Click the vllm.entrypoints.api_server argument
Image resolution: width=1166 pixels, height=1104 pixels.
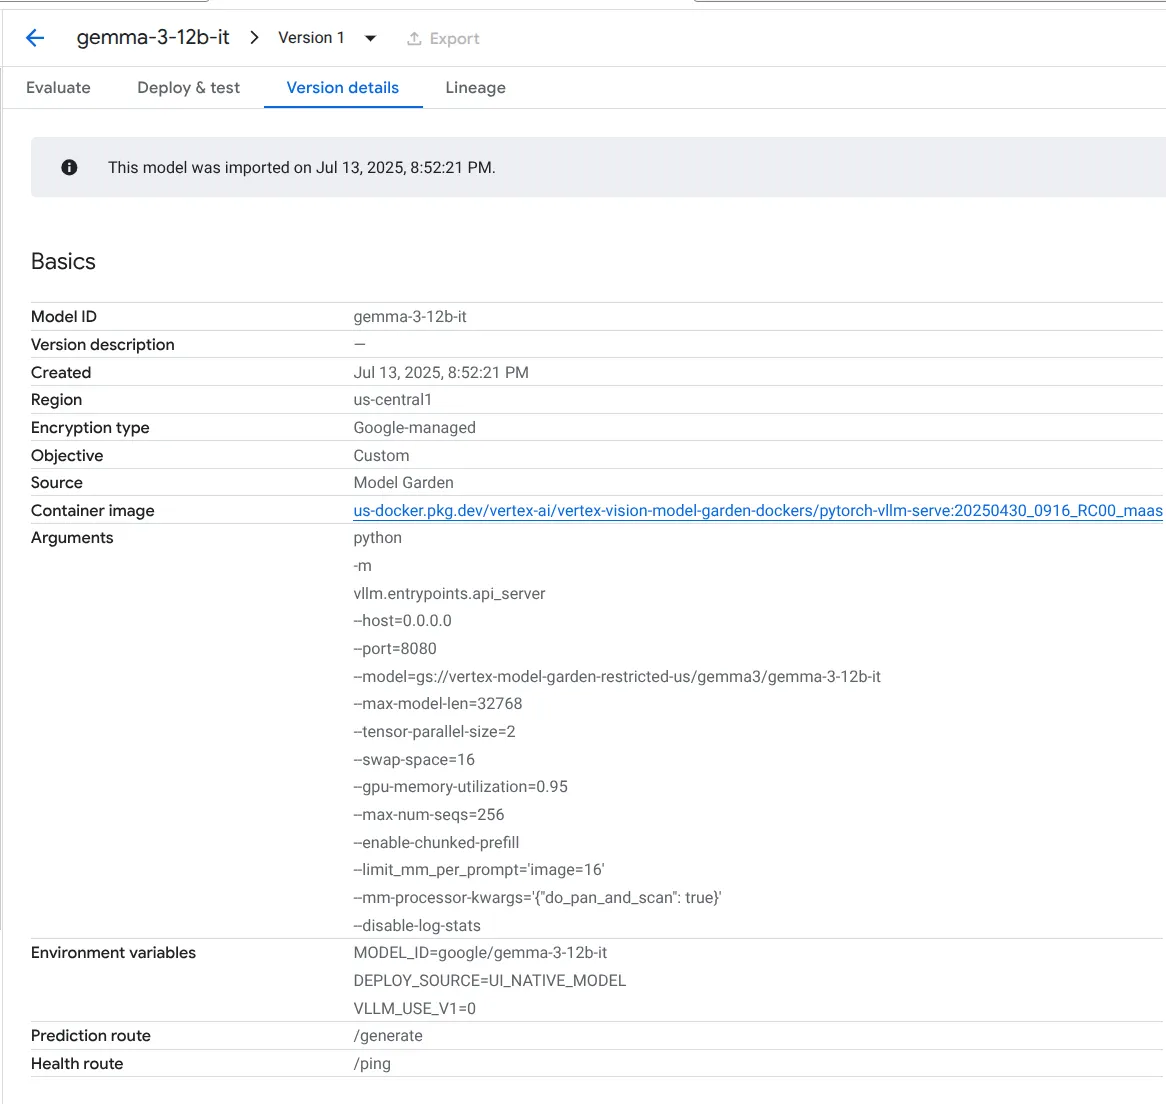click(449, 594)
